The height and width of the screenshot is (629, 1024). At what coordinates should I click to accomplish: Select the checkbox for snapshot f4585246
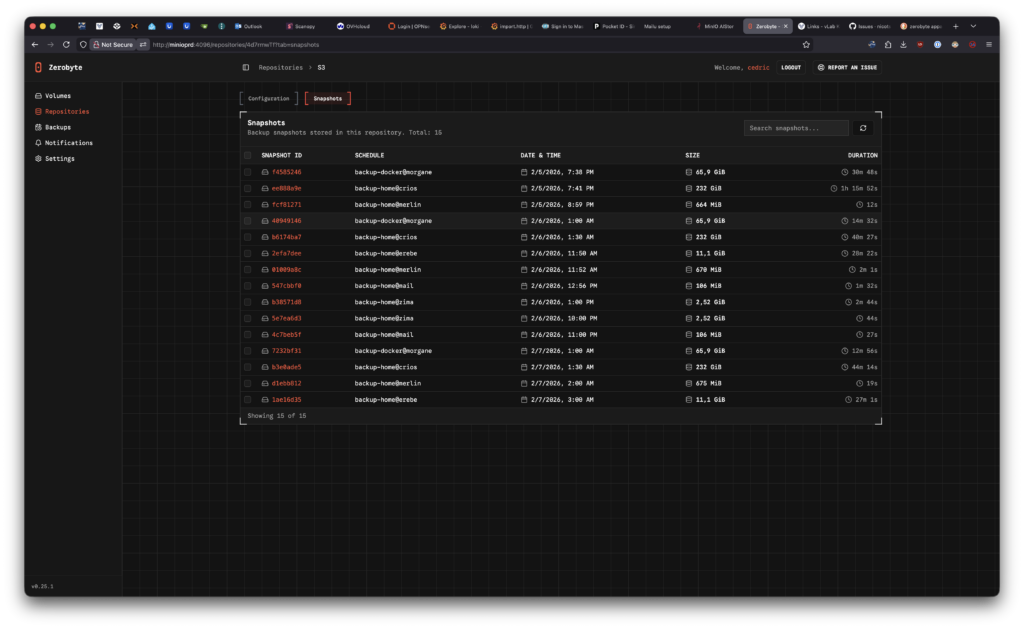point(248,172)
